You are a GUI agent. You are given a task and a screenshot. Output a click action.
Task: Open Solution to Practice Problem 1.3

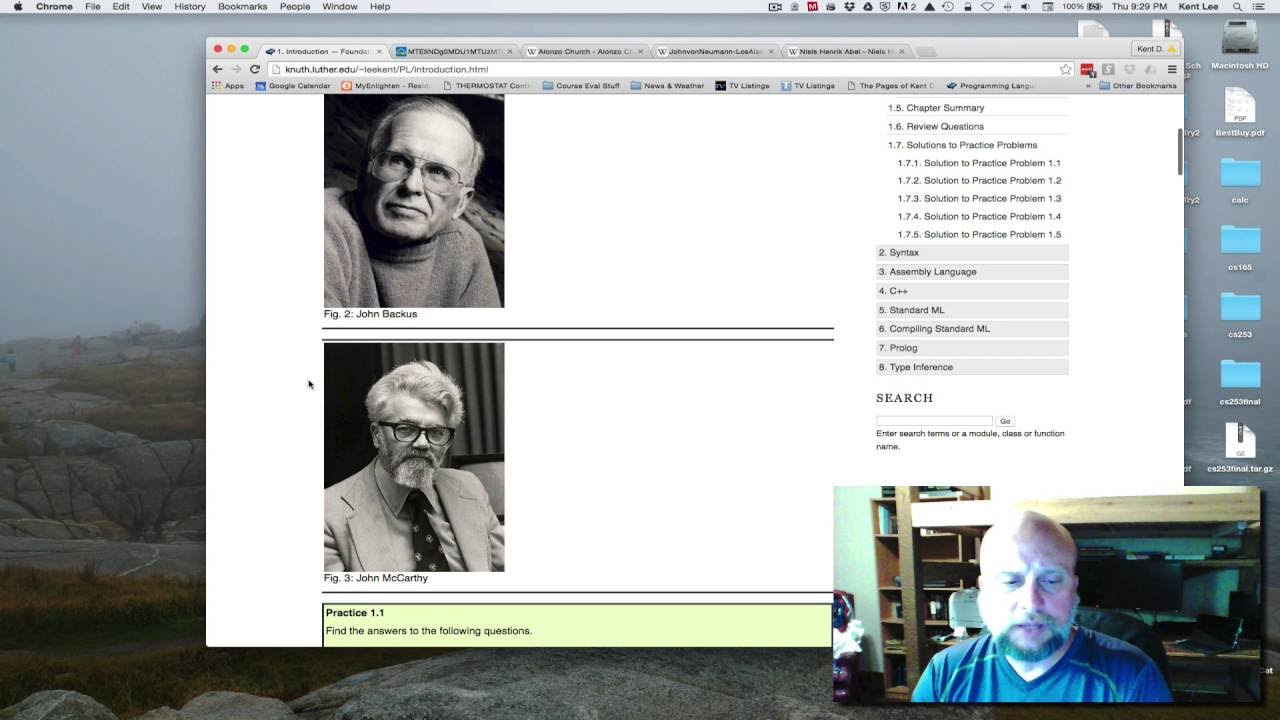pos(979,199)
